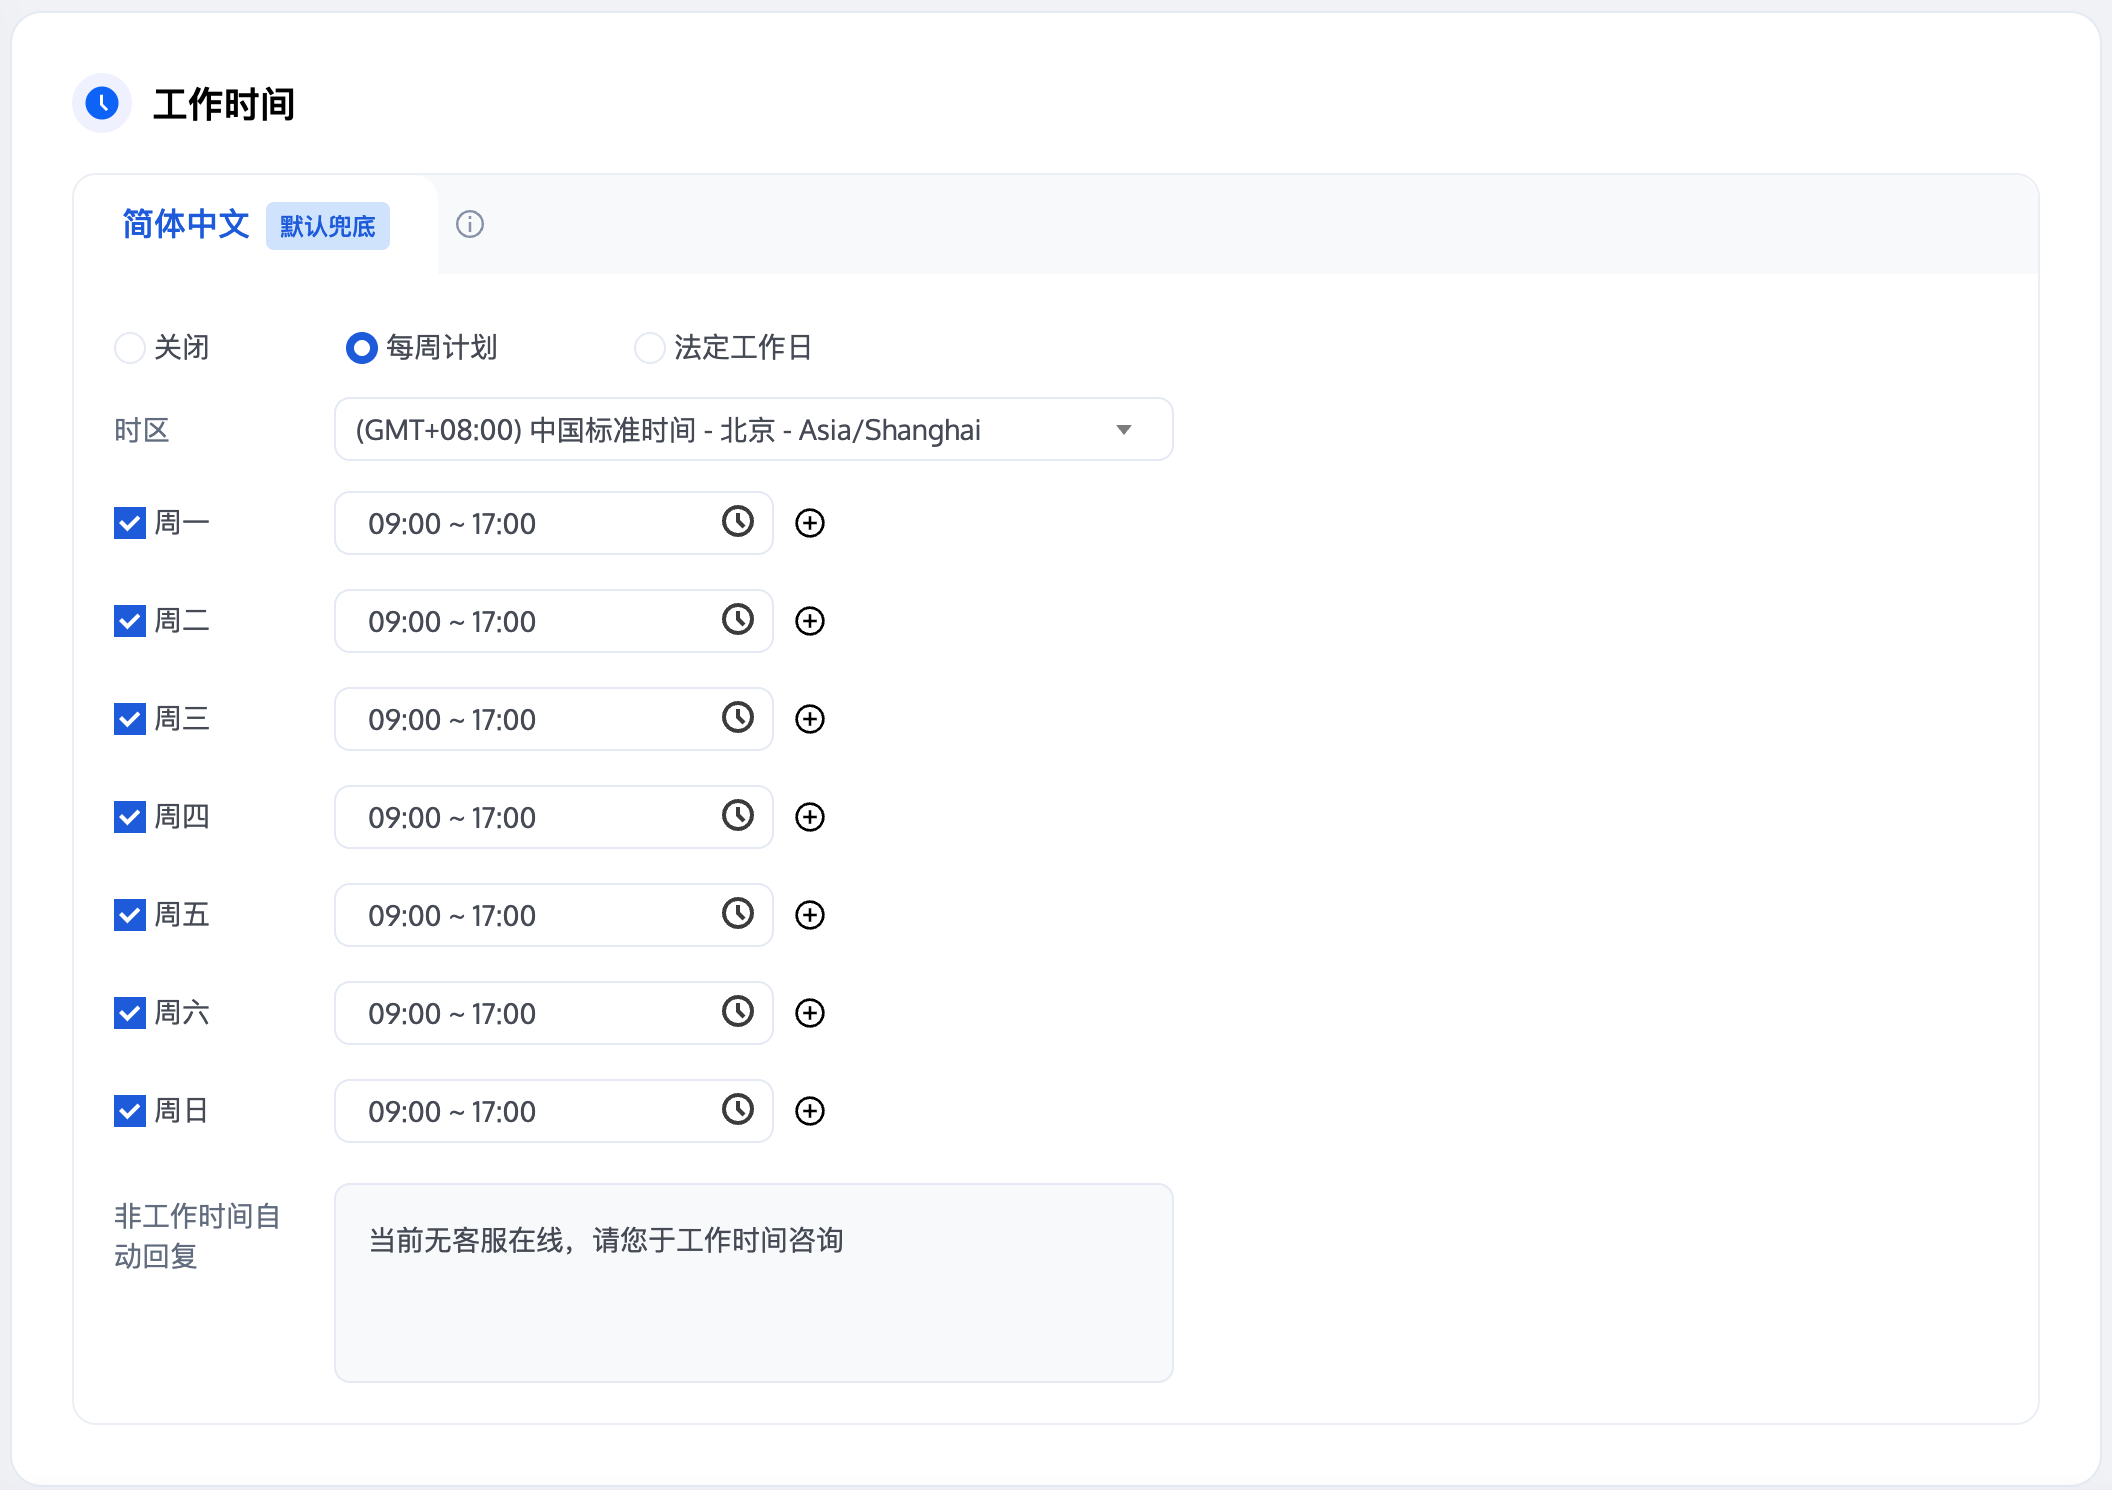Select the 关闭 radio option
This screenshot has width=2112, height=1496.
point(130,348)
